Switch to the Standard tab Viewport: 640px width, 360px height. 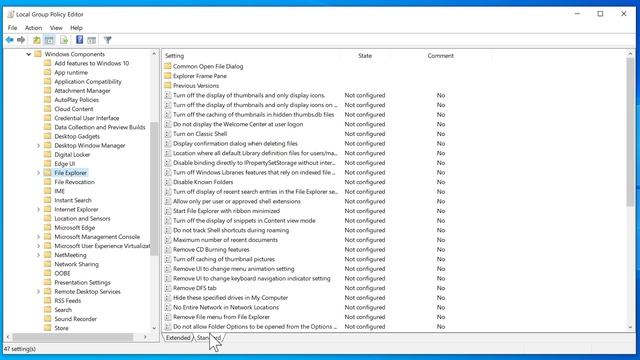(209, 338)
